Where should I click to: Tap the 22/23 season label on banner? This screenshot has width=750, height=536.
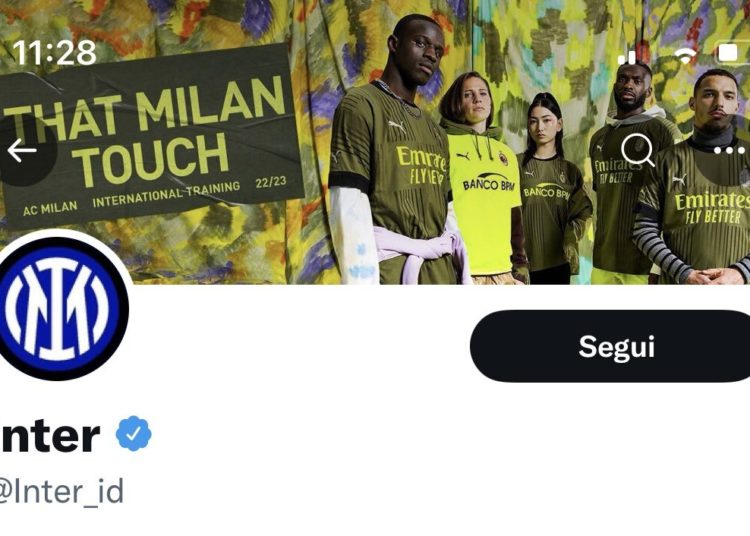click(271, 182)
